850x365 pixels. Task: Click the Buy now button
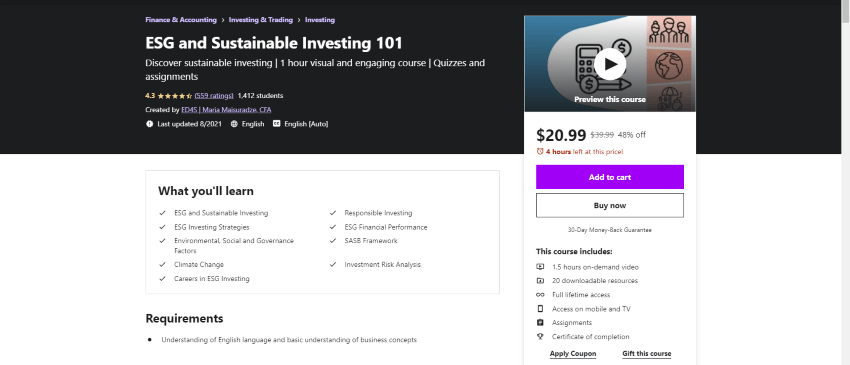tap(610, 206)
